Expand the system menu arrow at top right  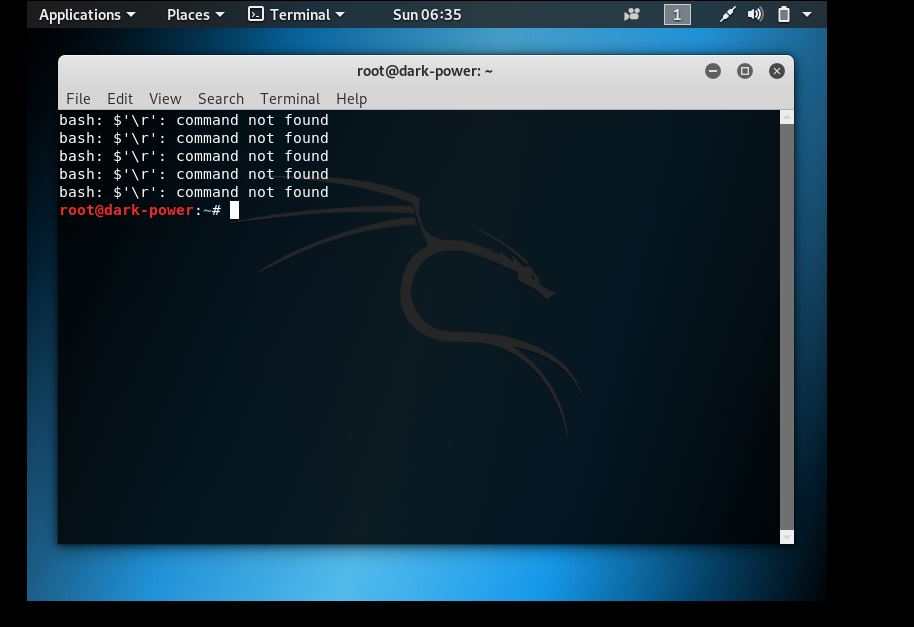807,14
